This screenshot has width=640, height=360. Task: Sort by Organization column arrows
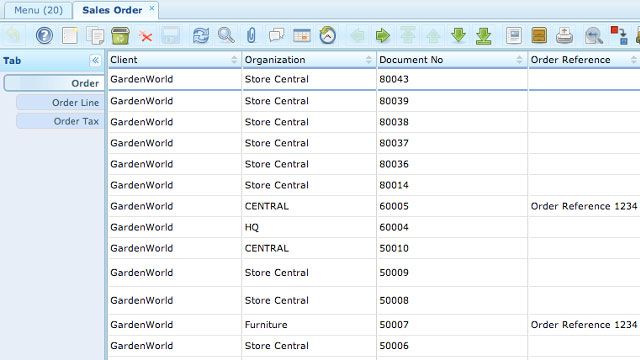369,60
